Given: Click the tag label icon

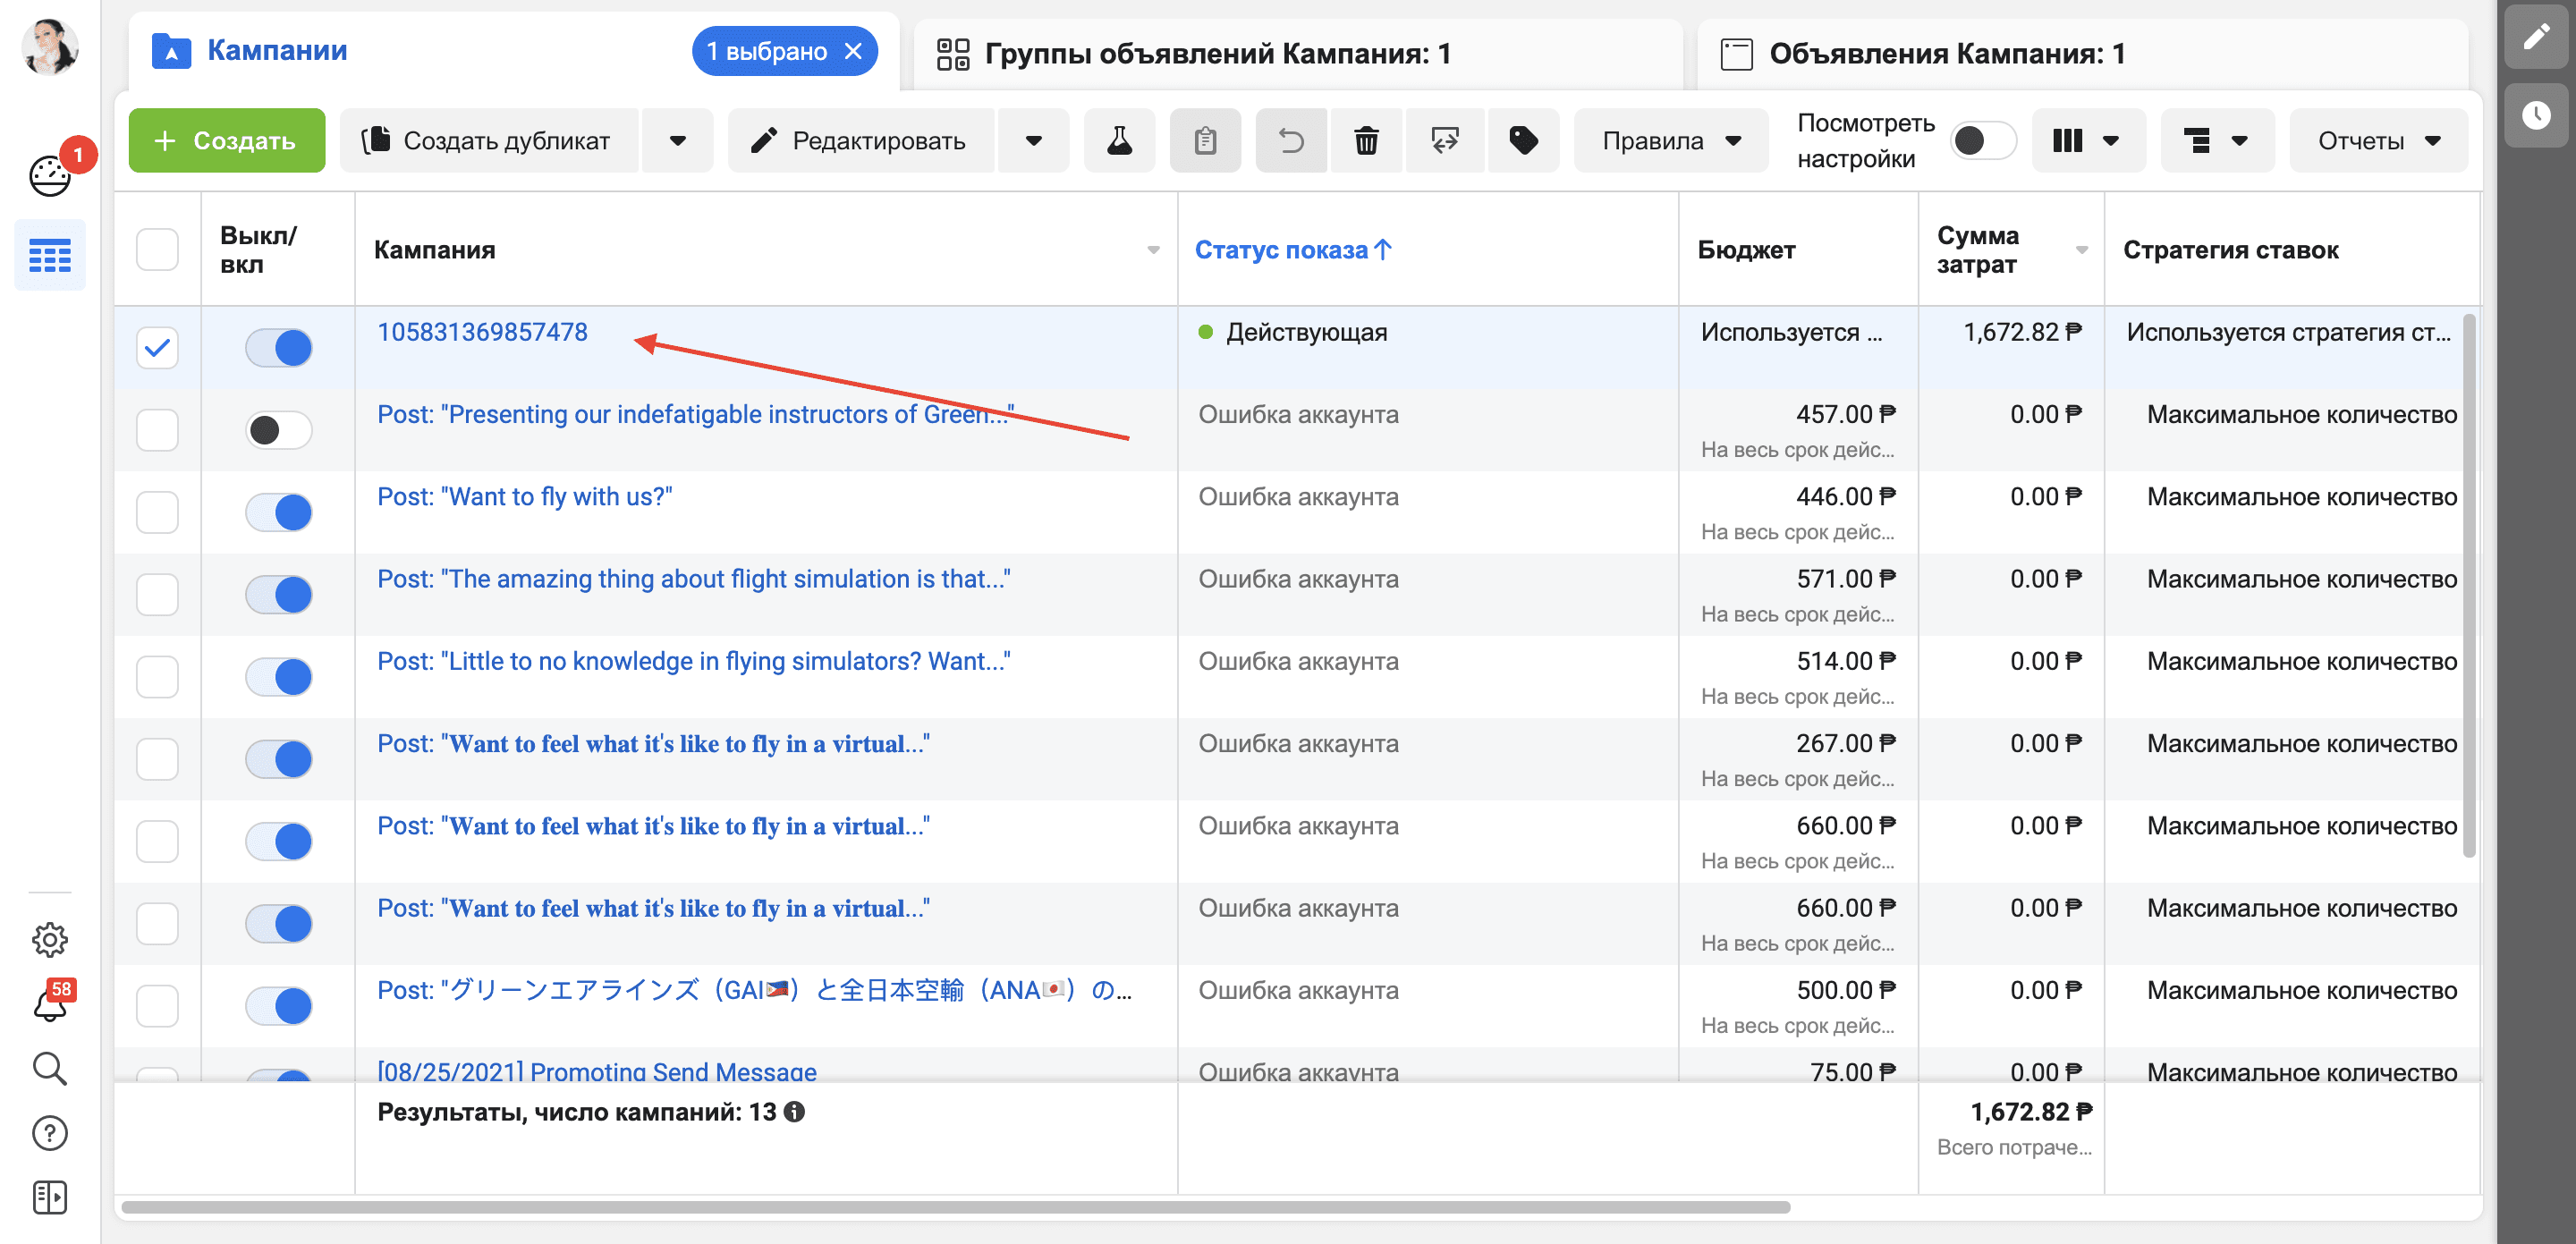Looking at the screenshot, I should click(1522, 141).
